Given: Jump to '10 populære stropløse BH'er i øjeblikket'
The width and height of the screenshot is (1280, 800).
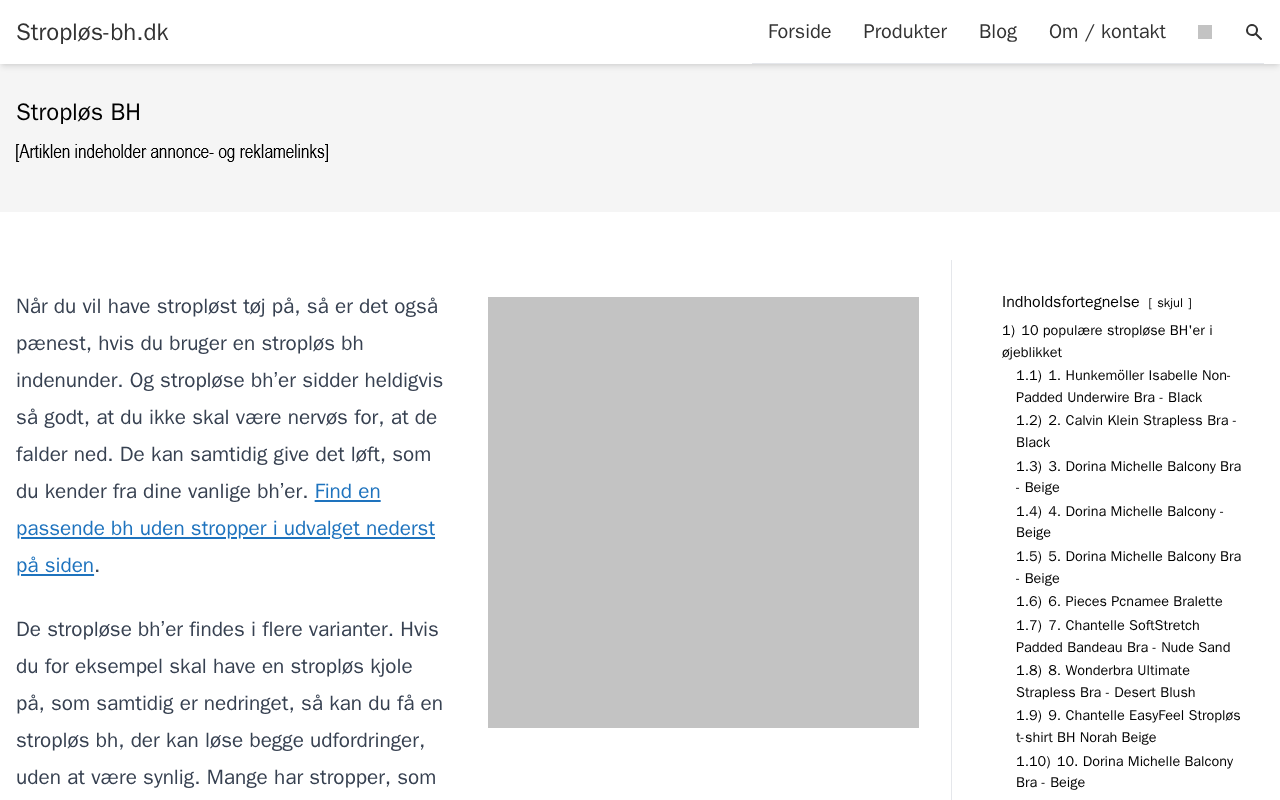Looking at the screenshot, I should point(1107,341).
